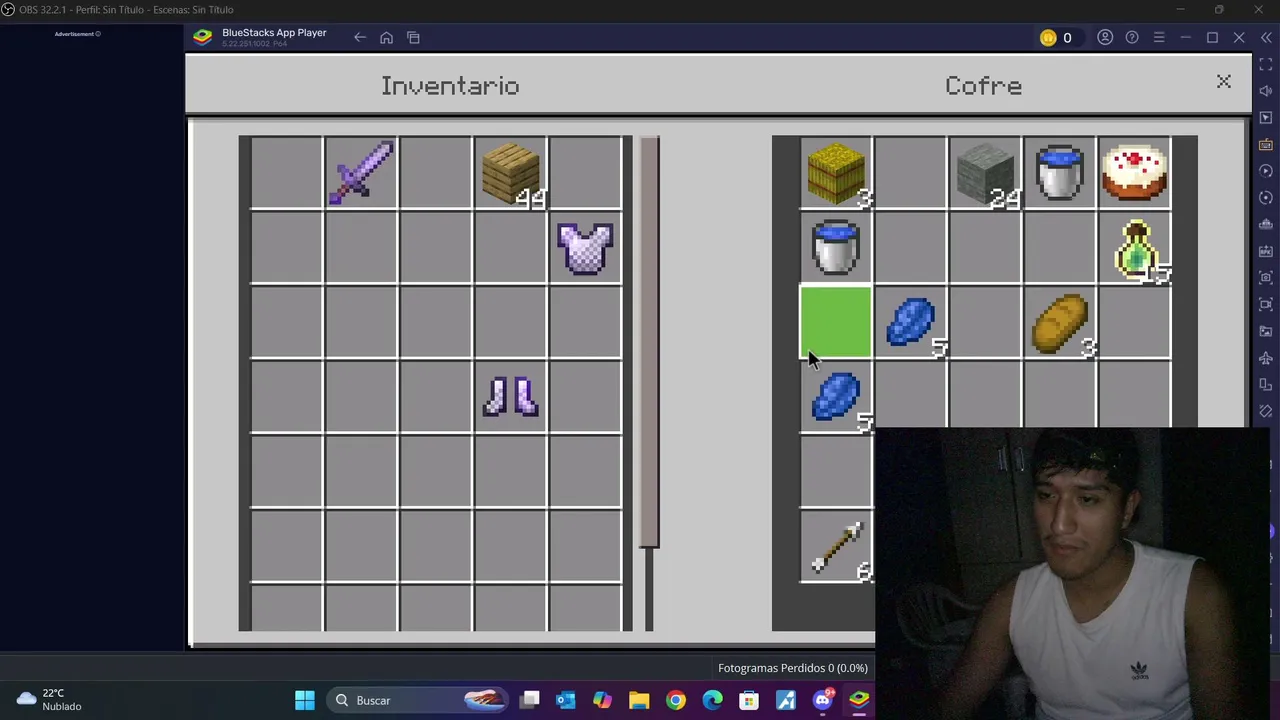Collapse the BlueStacks side toolbar
Screen dimensions: 1280x720
click(1266, 38)
